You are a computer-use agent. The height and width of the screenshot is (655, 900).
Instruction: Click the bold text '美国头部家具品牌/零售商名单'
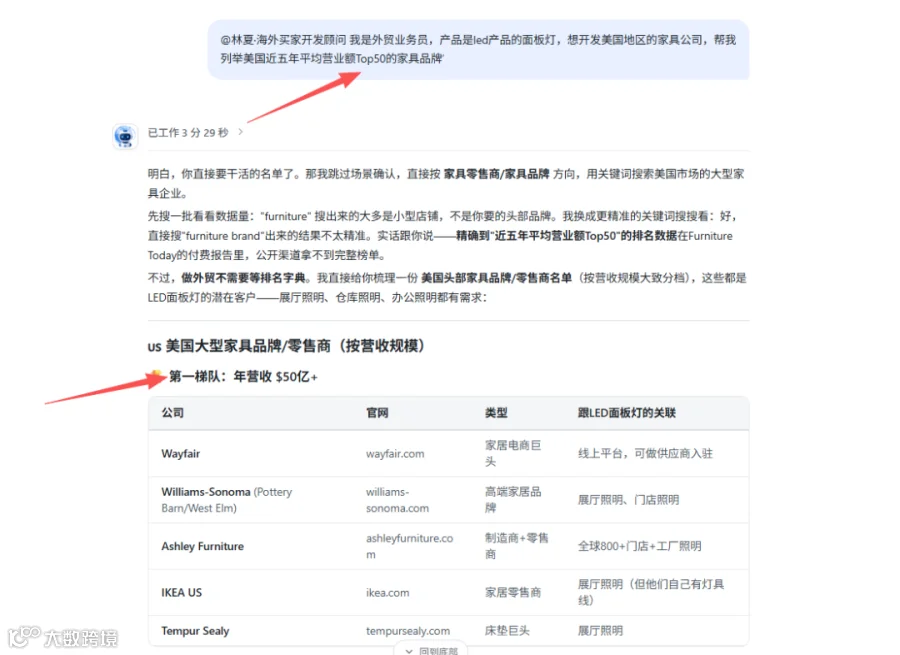coord(496,278)
